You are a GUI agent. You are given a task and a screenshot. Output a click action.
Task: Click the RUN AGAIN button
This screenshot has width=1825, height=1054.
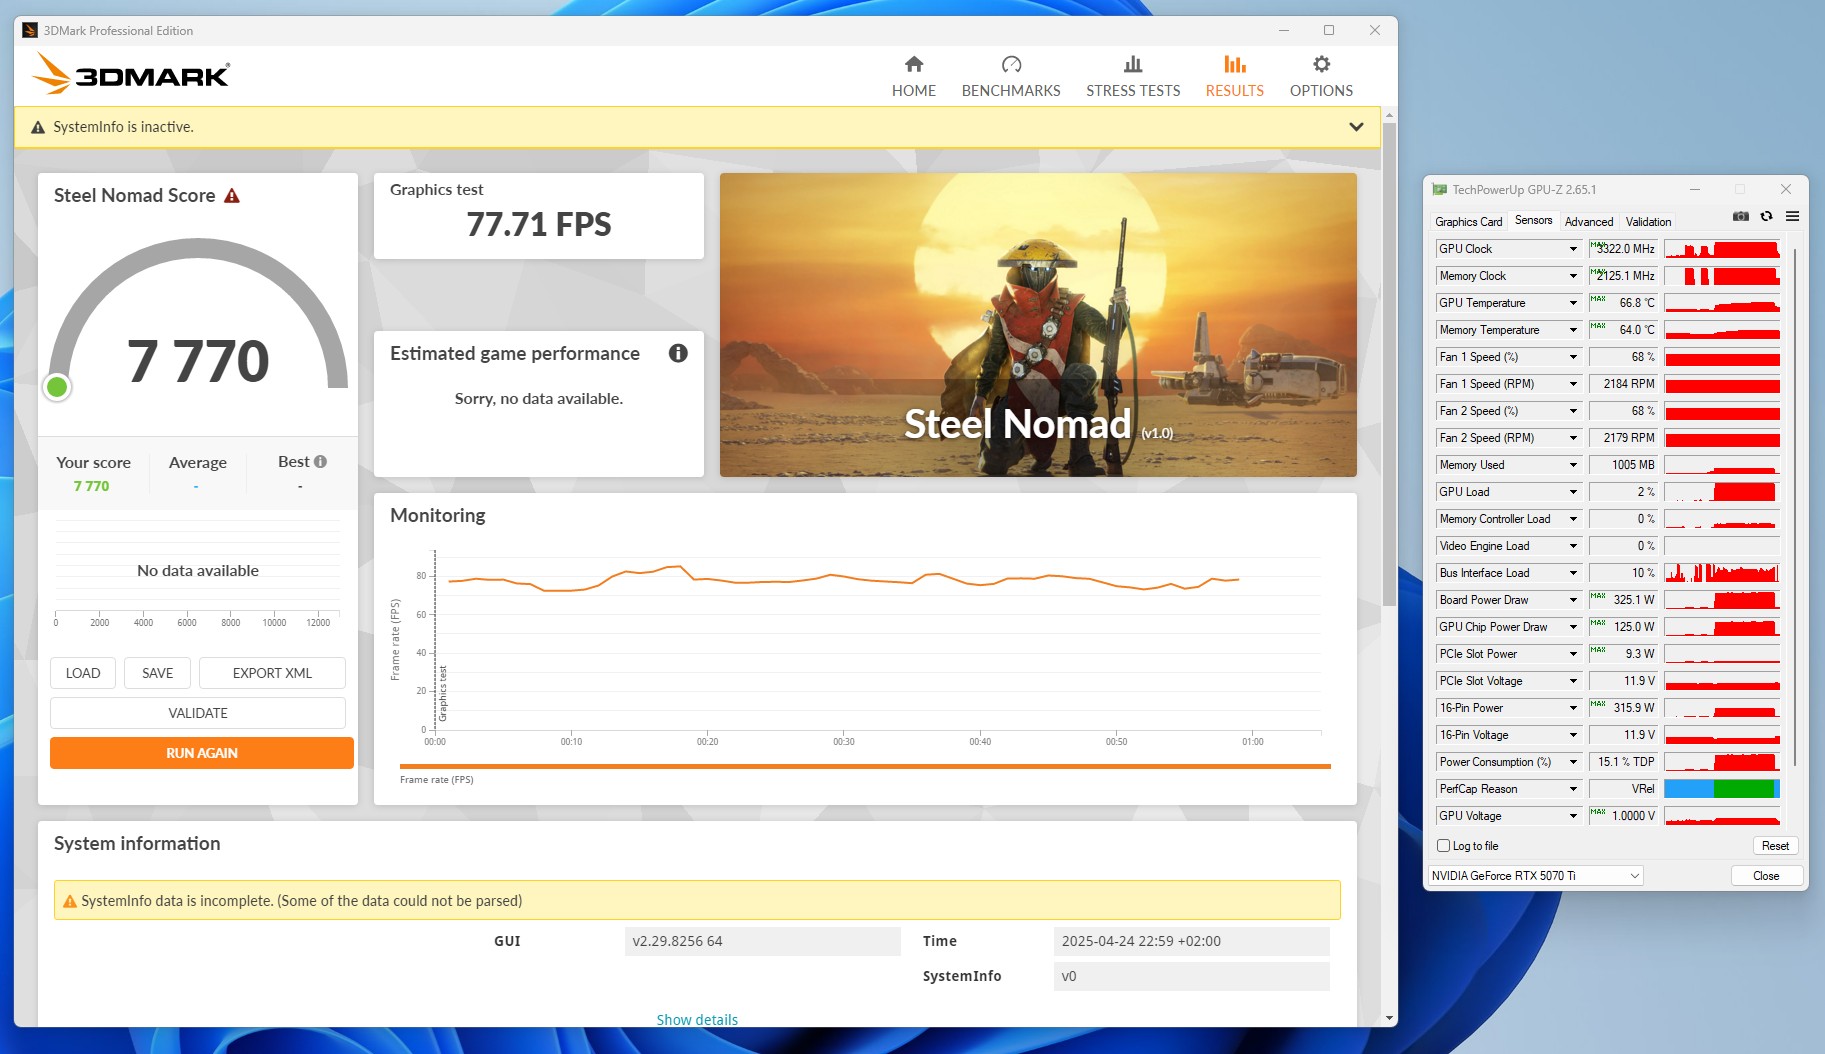(202, 753)
